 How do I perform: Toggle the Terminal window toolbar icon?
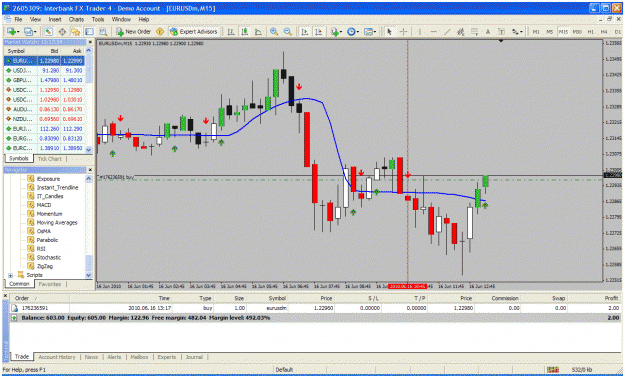tap(89, 31)
